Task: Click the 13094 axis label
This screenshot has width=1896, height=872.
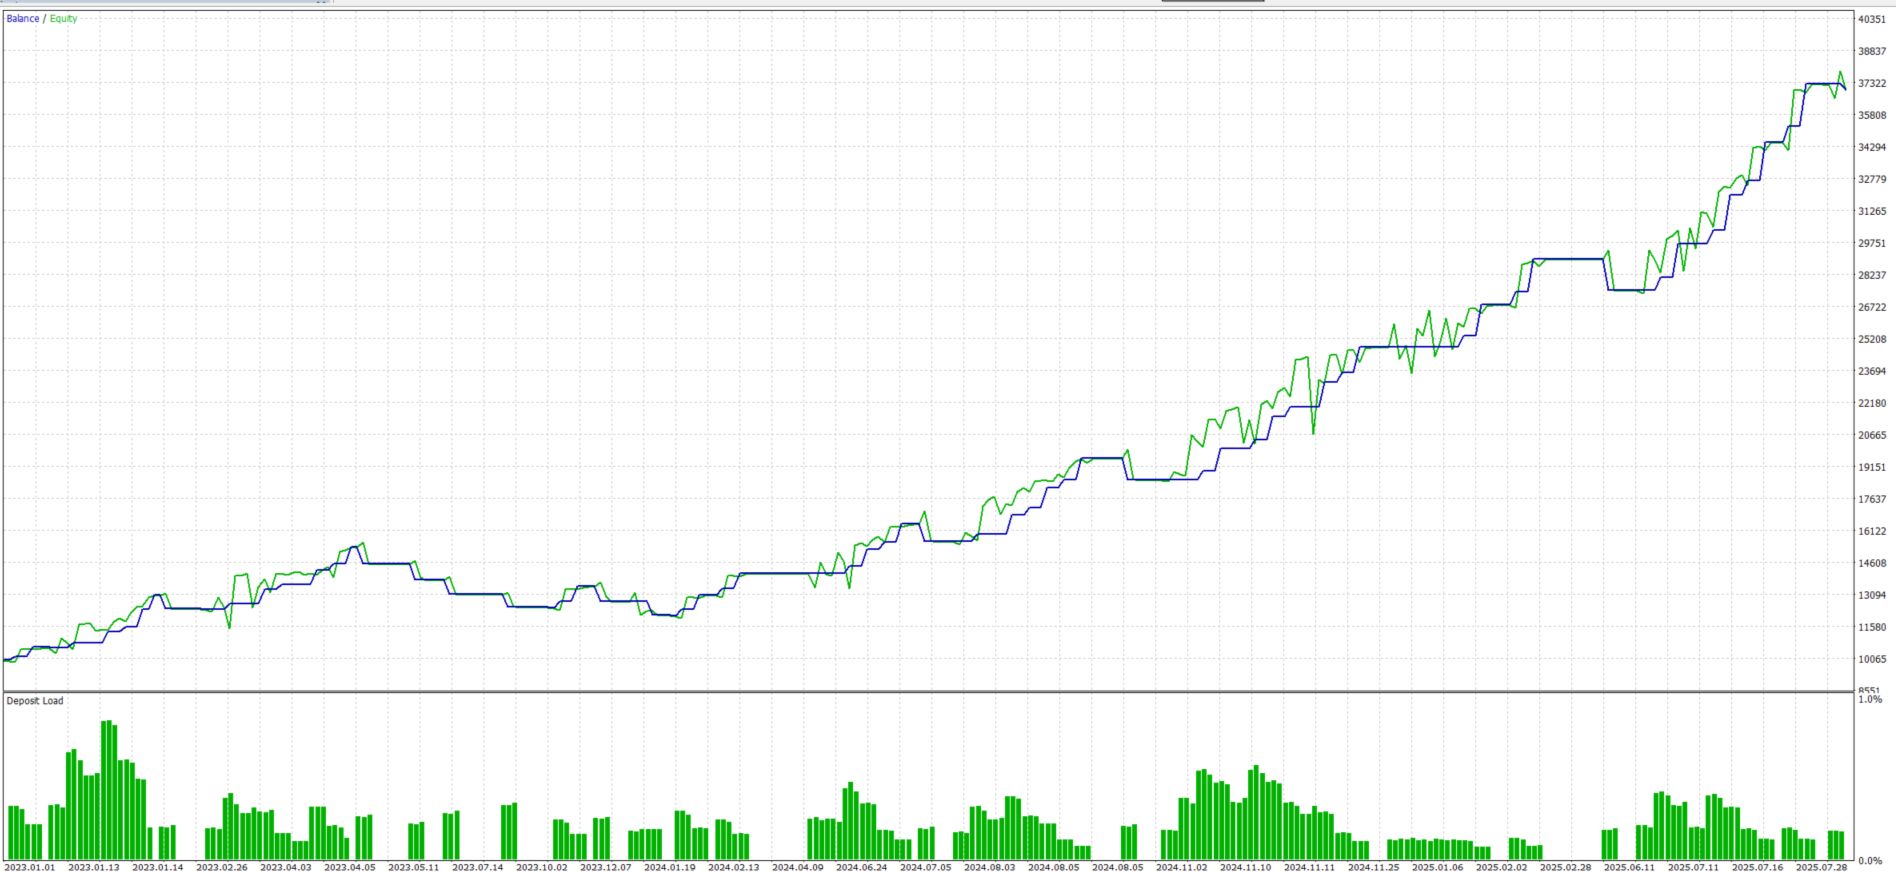Action: pyautogui.click(x=1872, y=595)
